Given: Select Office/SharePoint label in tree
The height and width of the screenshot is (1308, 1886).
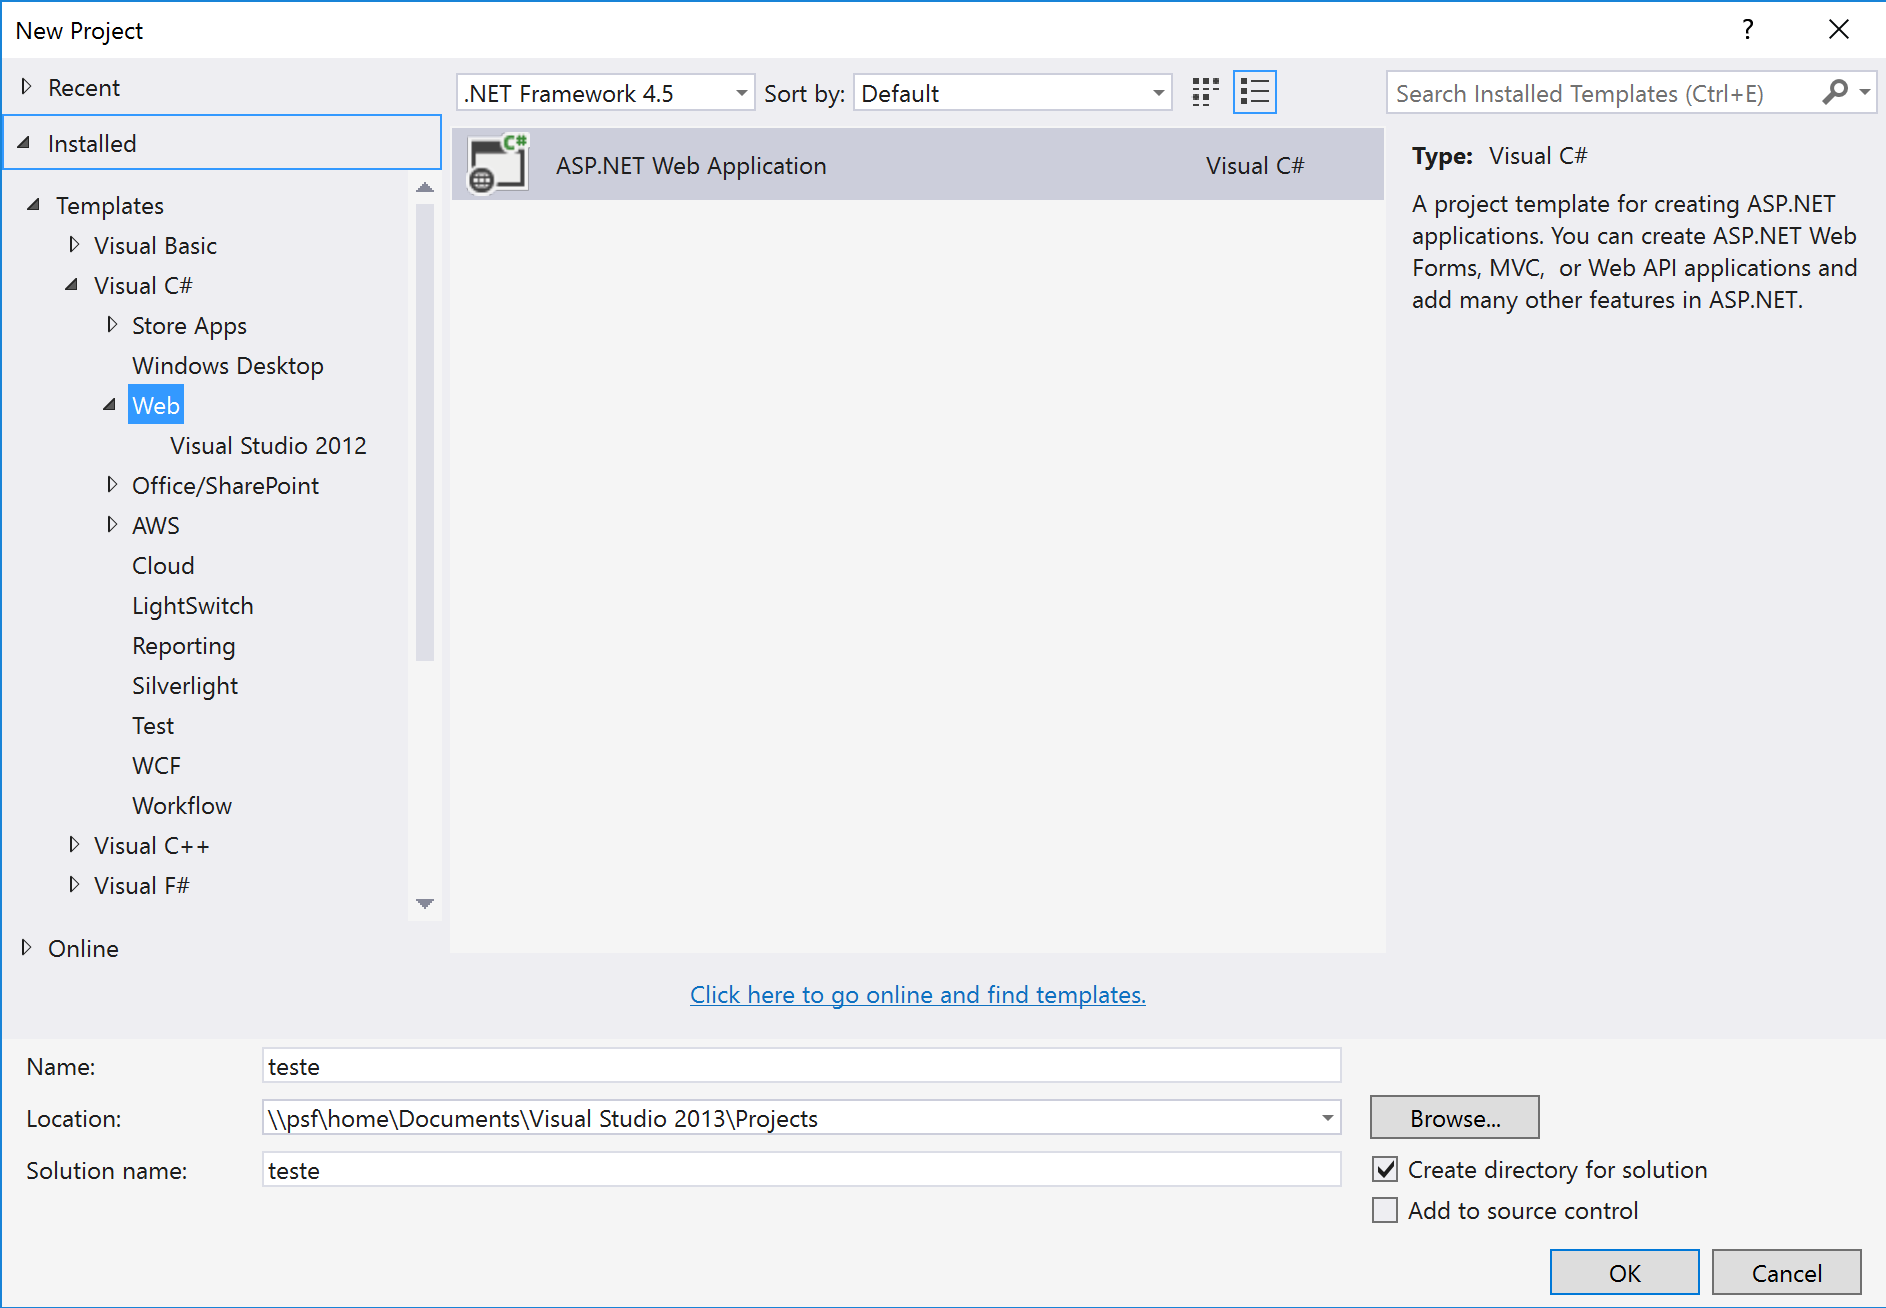Looking at the screenshot, I should point(225,485).
